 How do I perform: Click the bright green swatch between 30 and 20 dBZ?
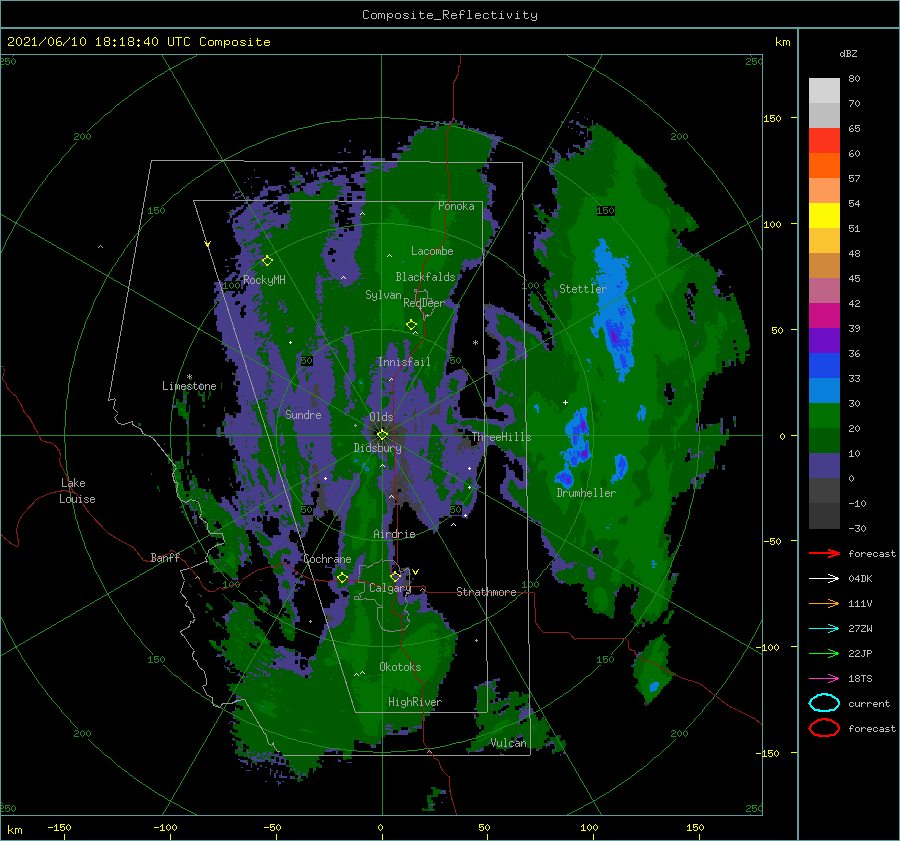[824, 416]
